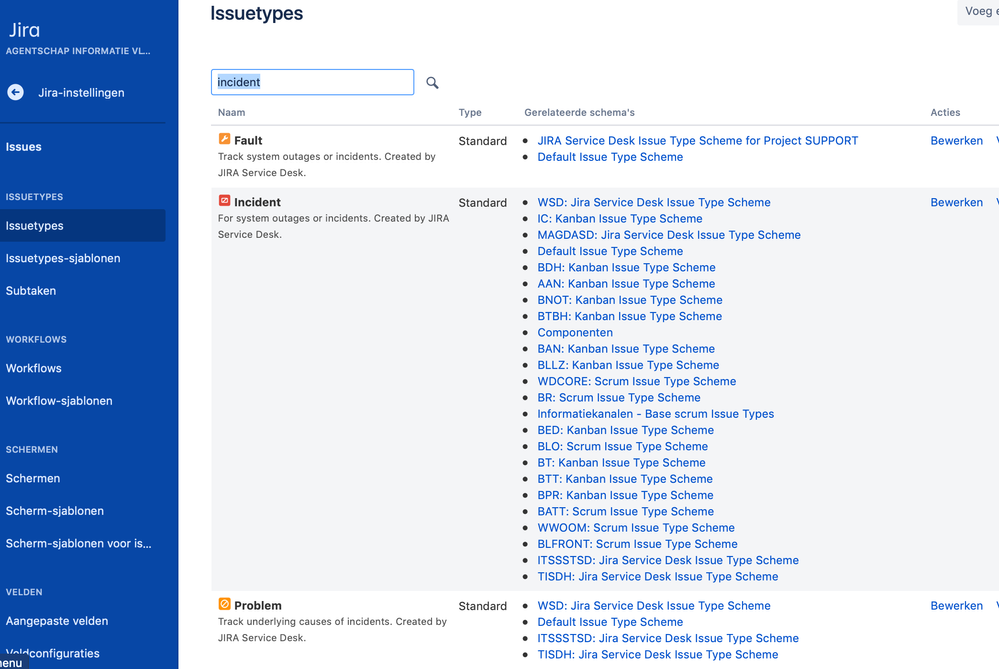This screenshot has width=999, height=669.
Task: Open the Issues section in sidebar
Action: click(24, 147)
